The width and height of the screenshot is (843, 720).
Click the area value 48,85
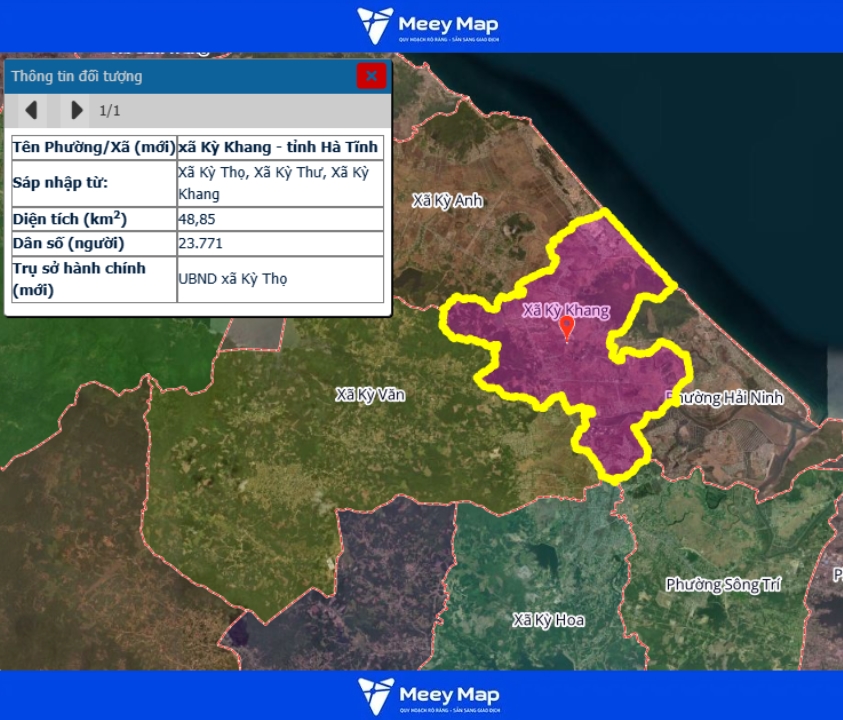(x=197, y=219)
